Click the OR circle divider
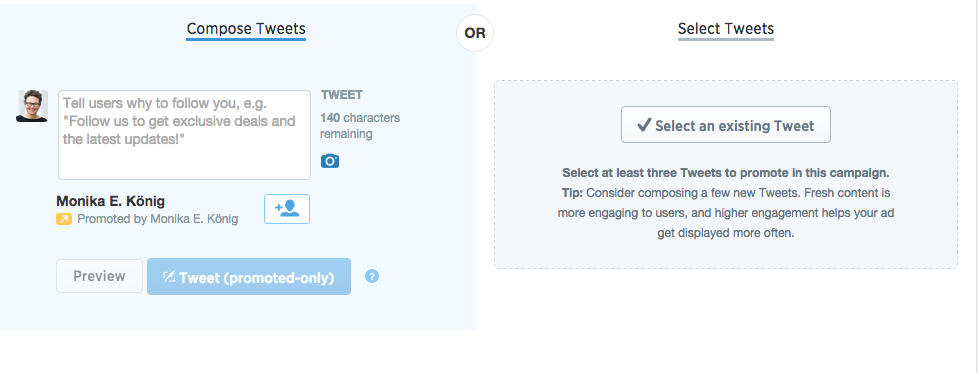 (x=475, y=33)
